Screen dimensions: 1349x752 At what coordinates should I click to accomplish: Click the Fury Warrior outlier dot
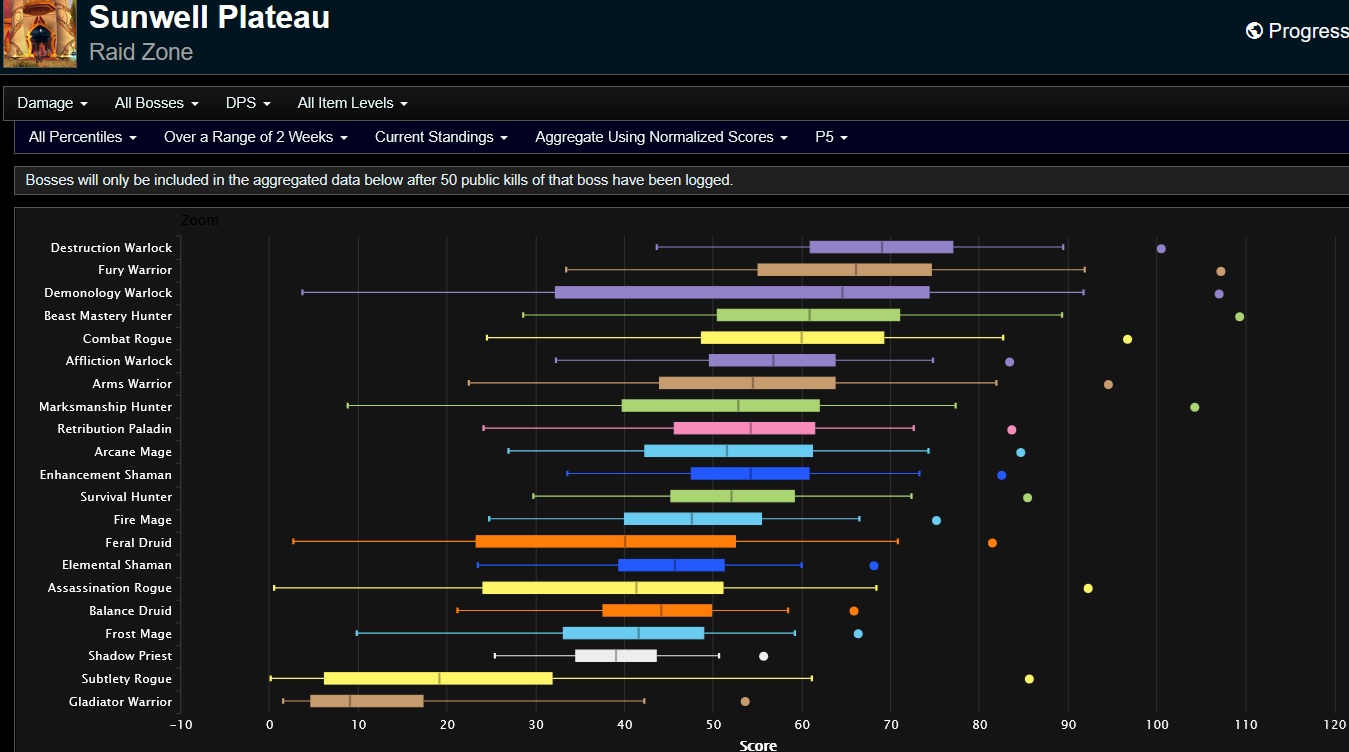(1221, 271)
